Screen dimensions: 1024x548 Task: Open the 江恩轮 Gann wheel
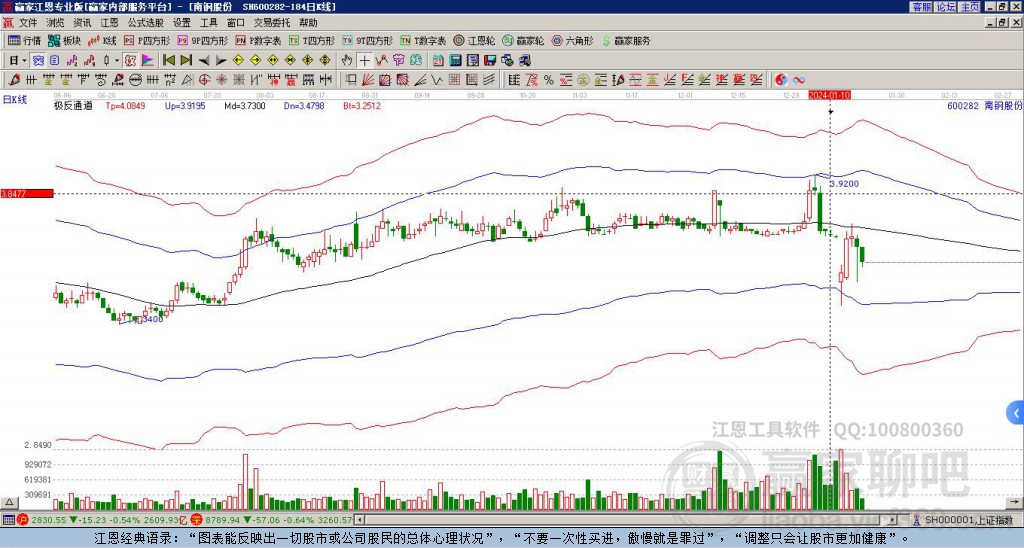point(474,40)
